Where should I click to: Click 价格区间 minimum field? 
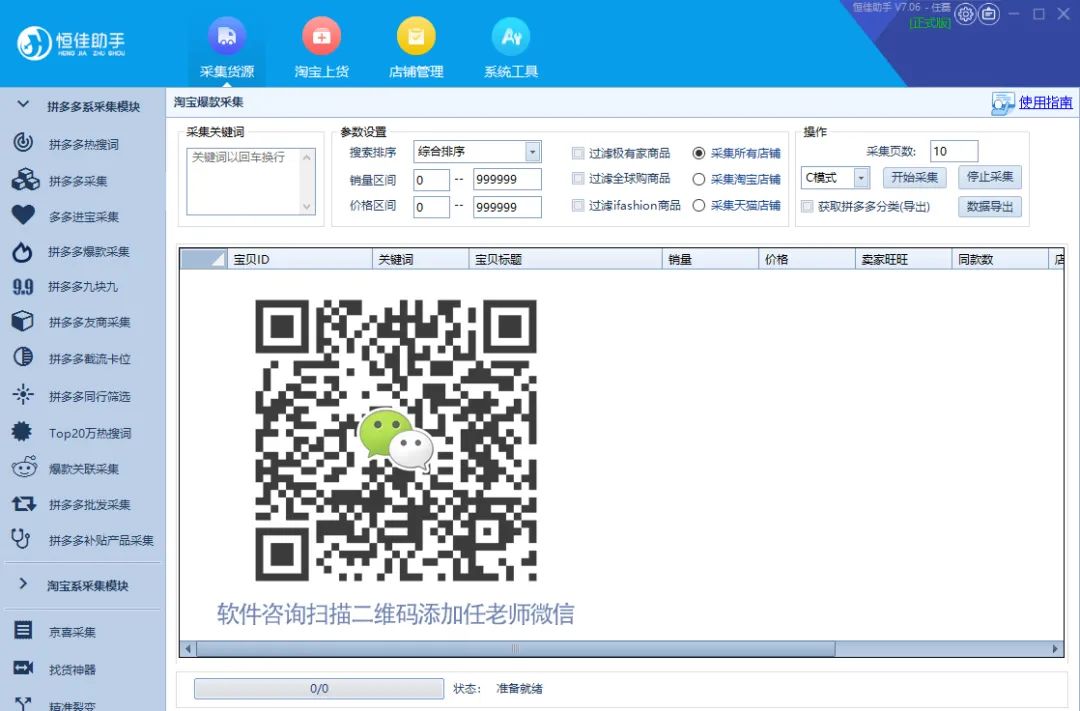431,207
